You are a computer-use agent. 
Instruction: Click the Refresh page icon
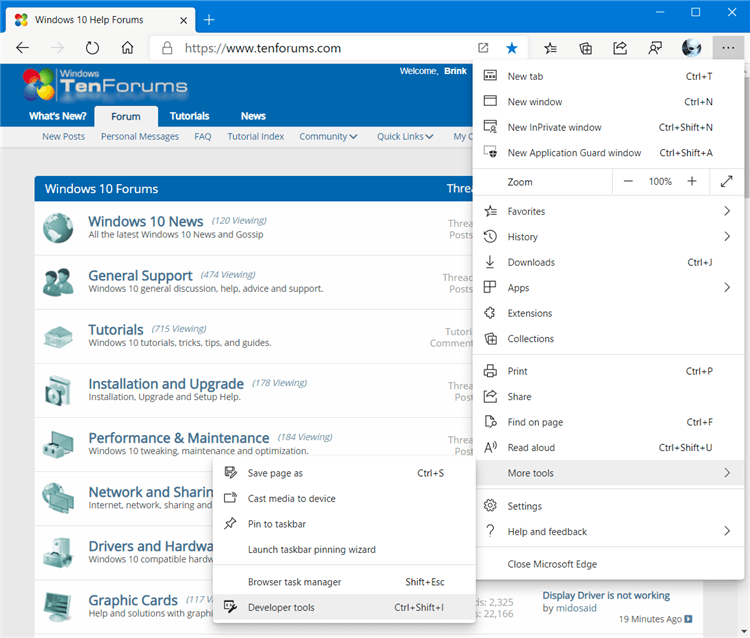[x=92, y=48]
